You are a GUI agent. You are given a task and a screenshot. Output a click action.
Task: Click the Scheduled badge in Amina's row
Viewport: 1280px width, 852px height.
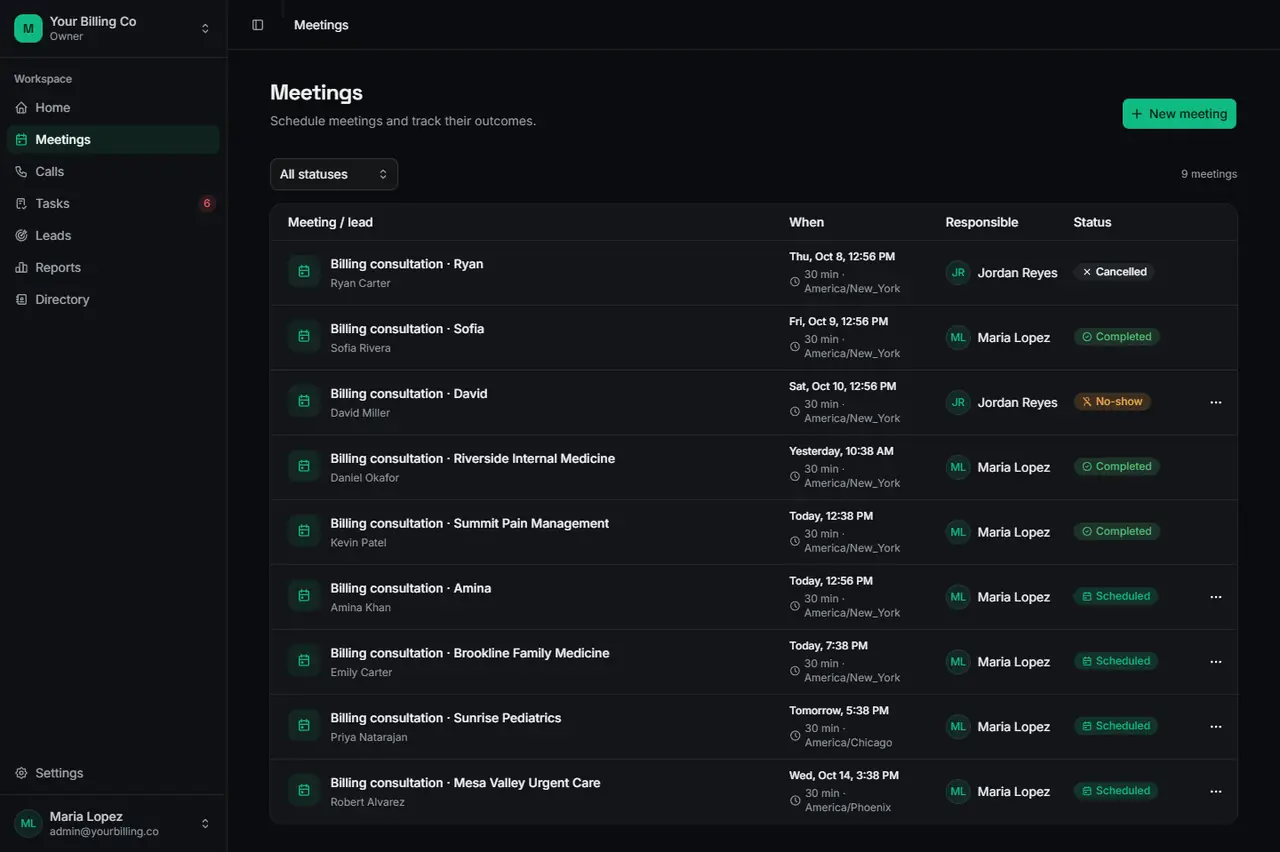click(1116, 596)
